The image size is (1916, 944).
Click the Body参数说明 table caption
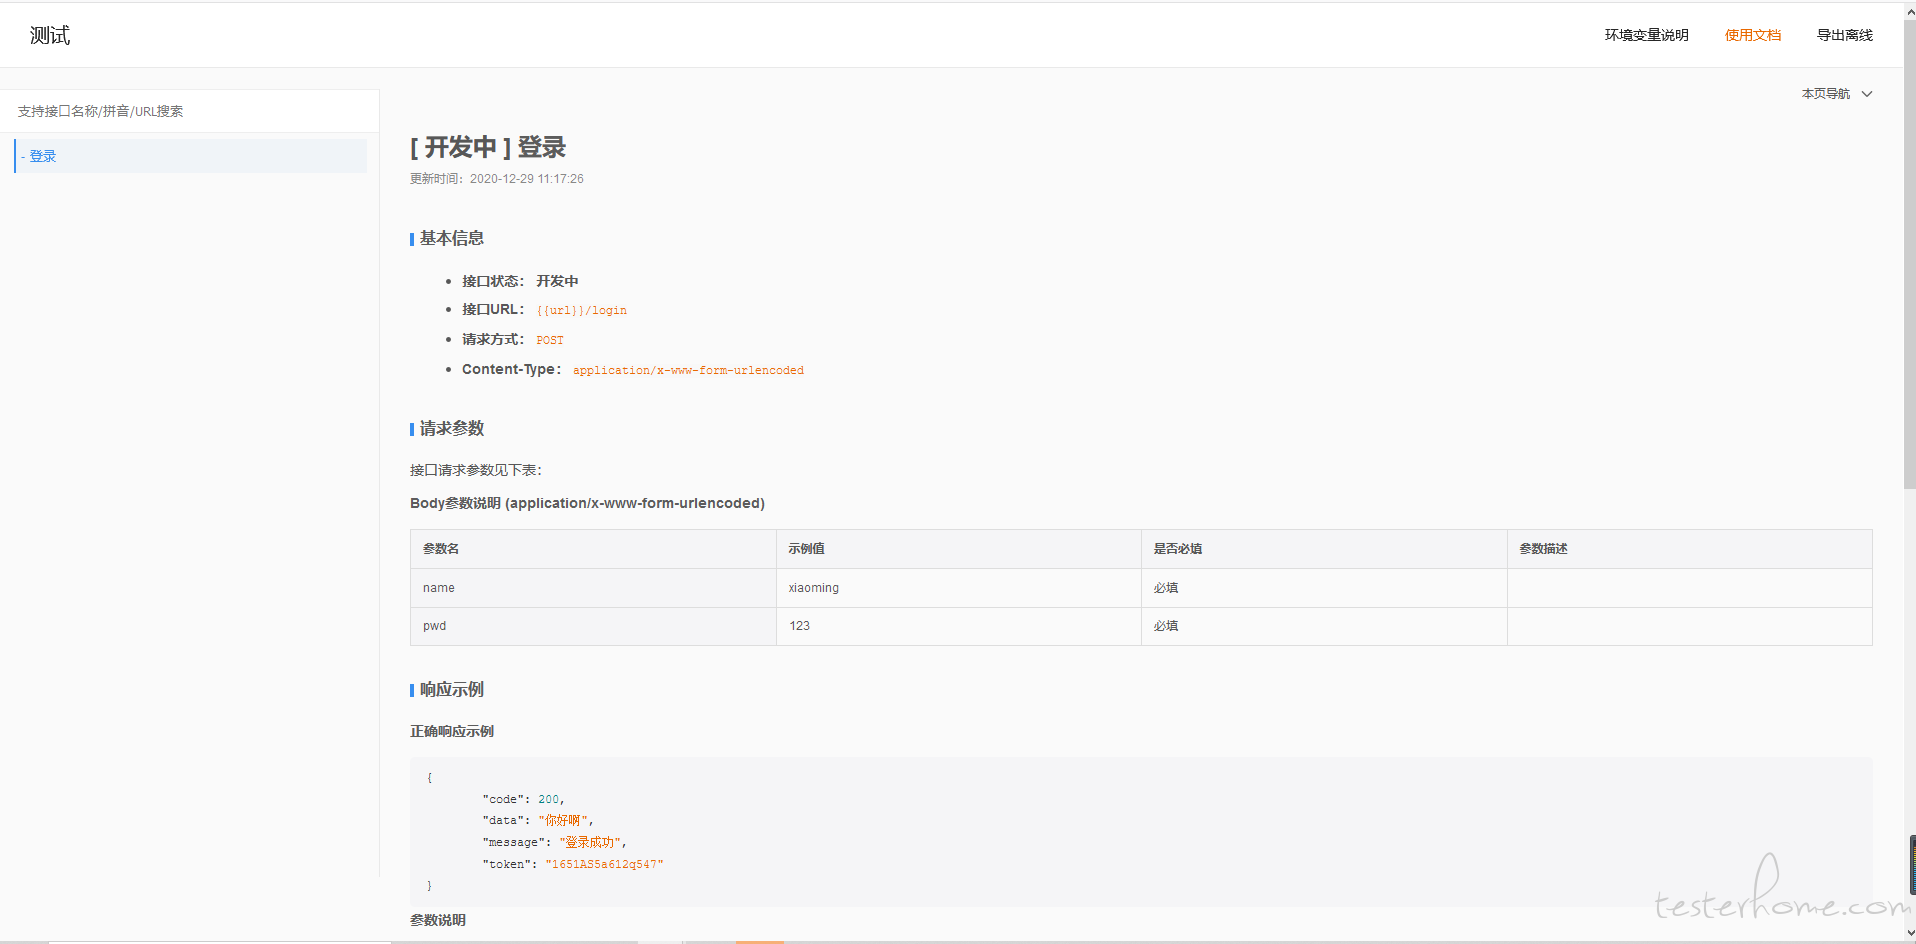[587, 503]
